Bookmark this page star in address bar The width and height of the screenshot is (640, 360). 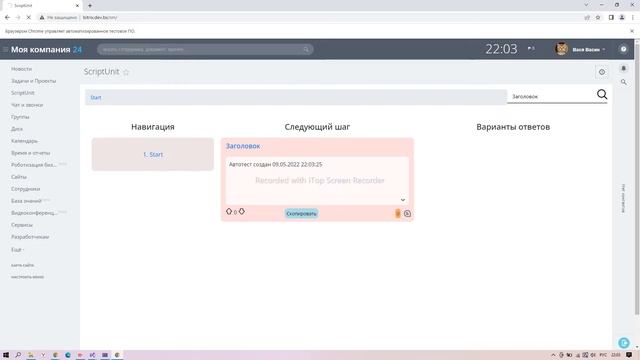click(x=598, y=17)
